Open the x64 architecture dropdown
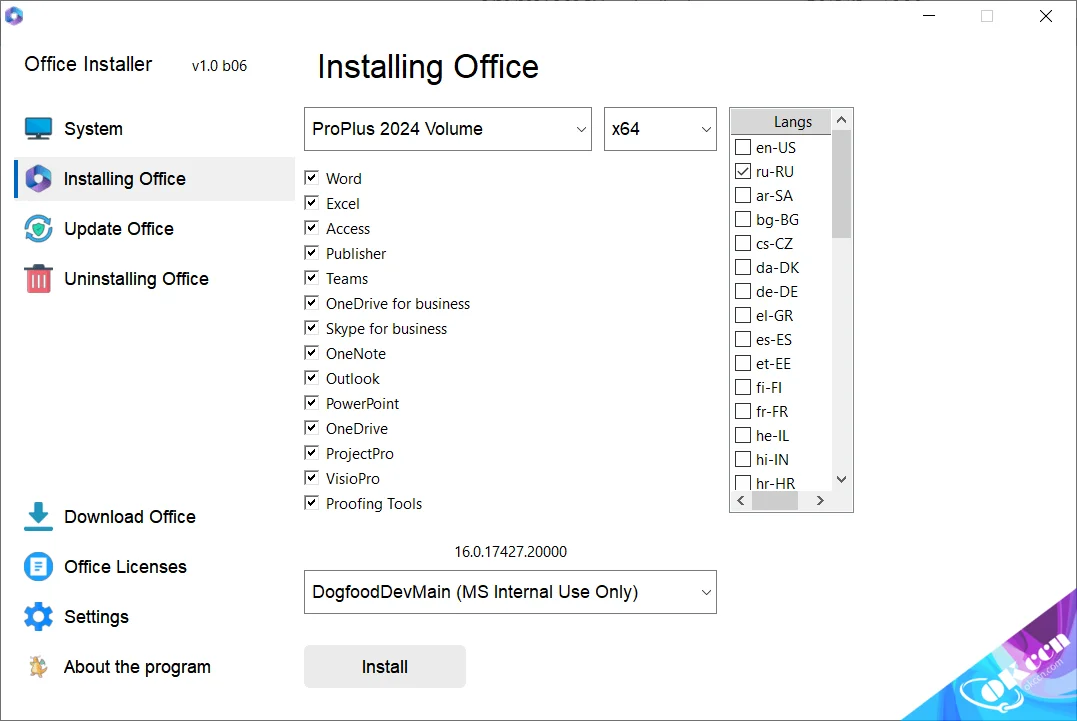 coord(660,128)
